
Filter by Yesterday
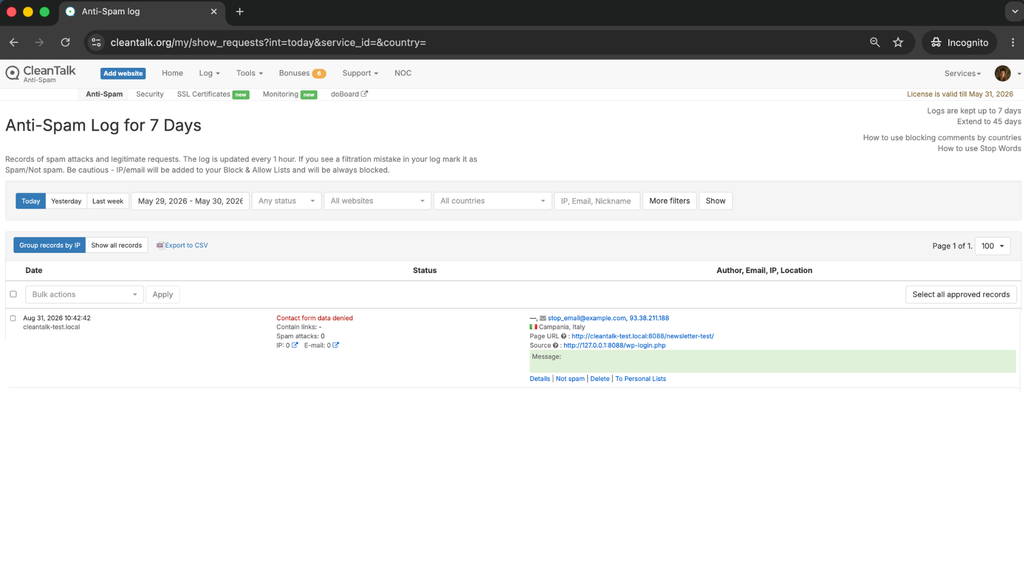(66, 201)
